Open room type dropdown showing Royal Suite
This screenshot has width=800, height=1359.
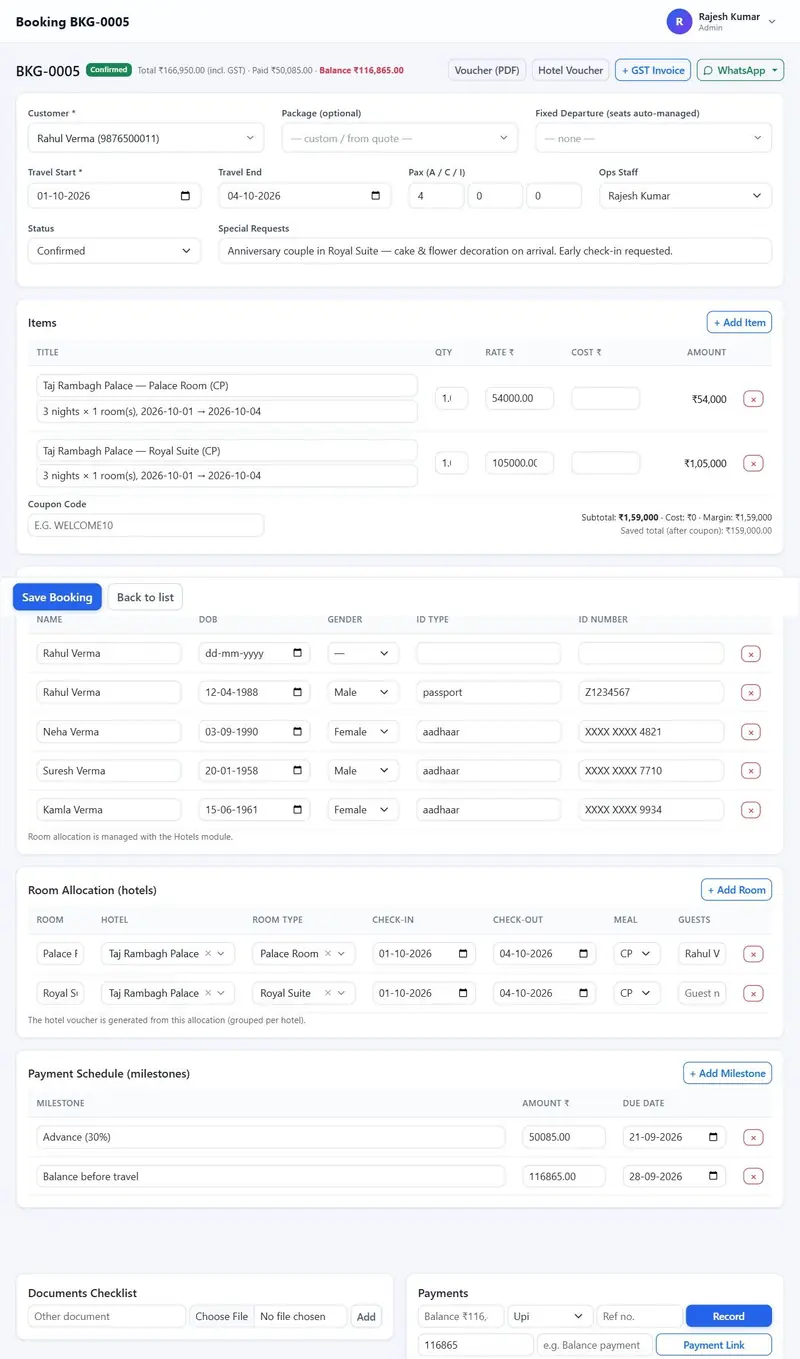303,993
